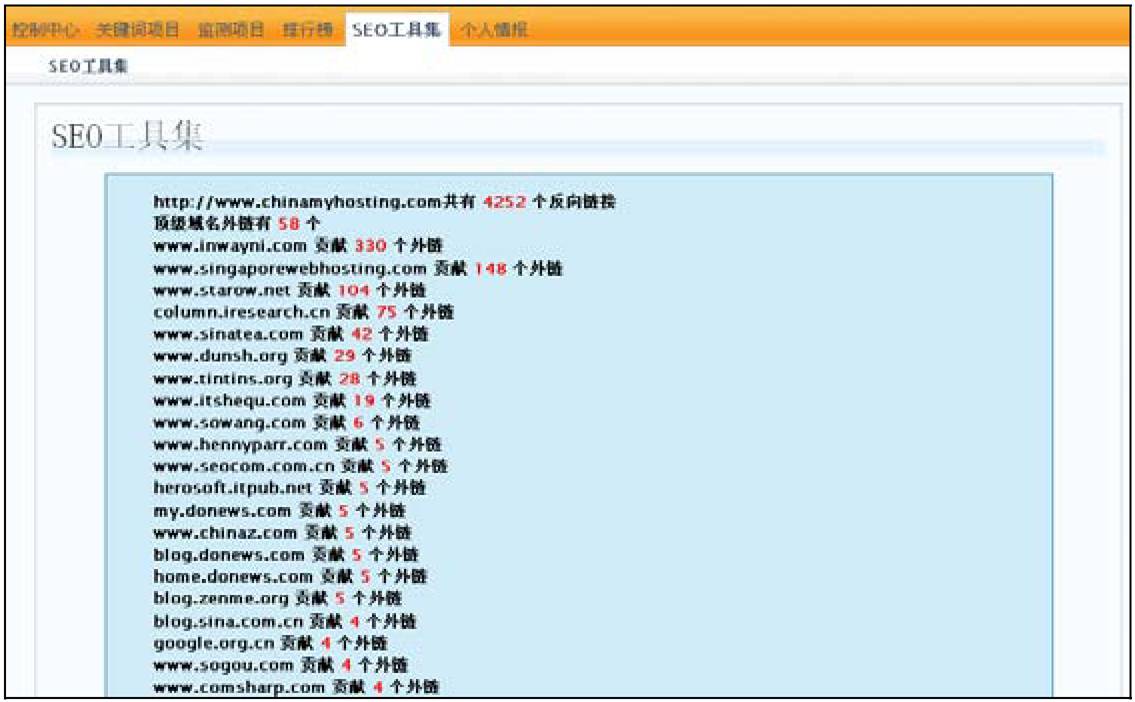Click the www.chinaz.com row
The height and width of the screenshot is (702, 1135).
pos(282,532)
